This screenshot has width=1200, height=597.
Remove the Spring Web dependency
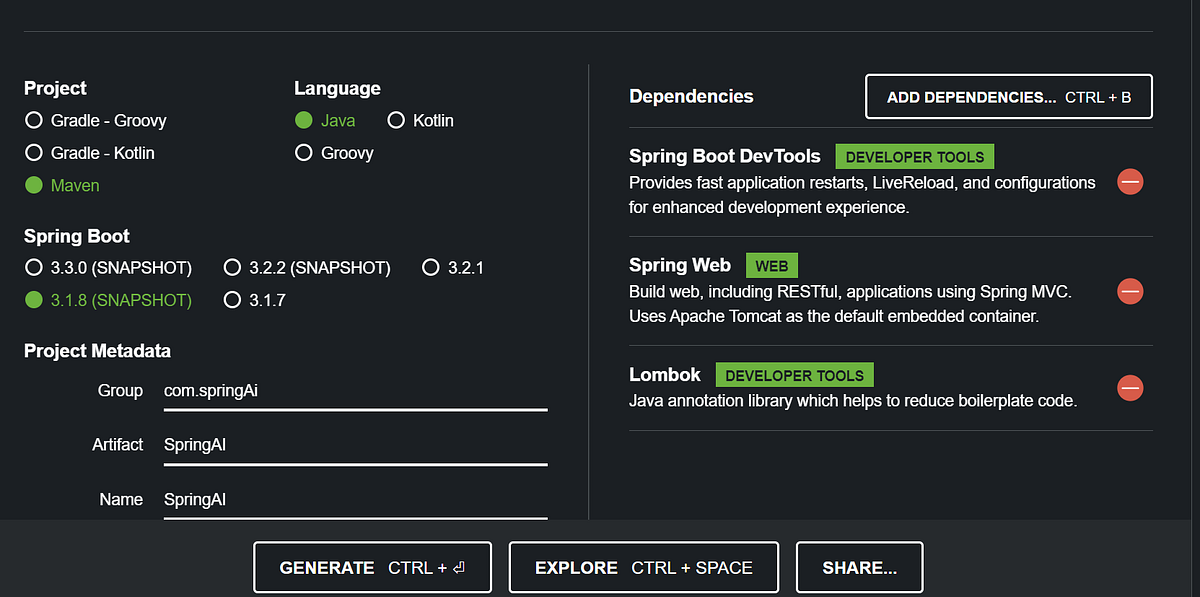(x=1130, y=291)
